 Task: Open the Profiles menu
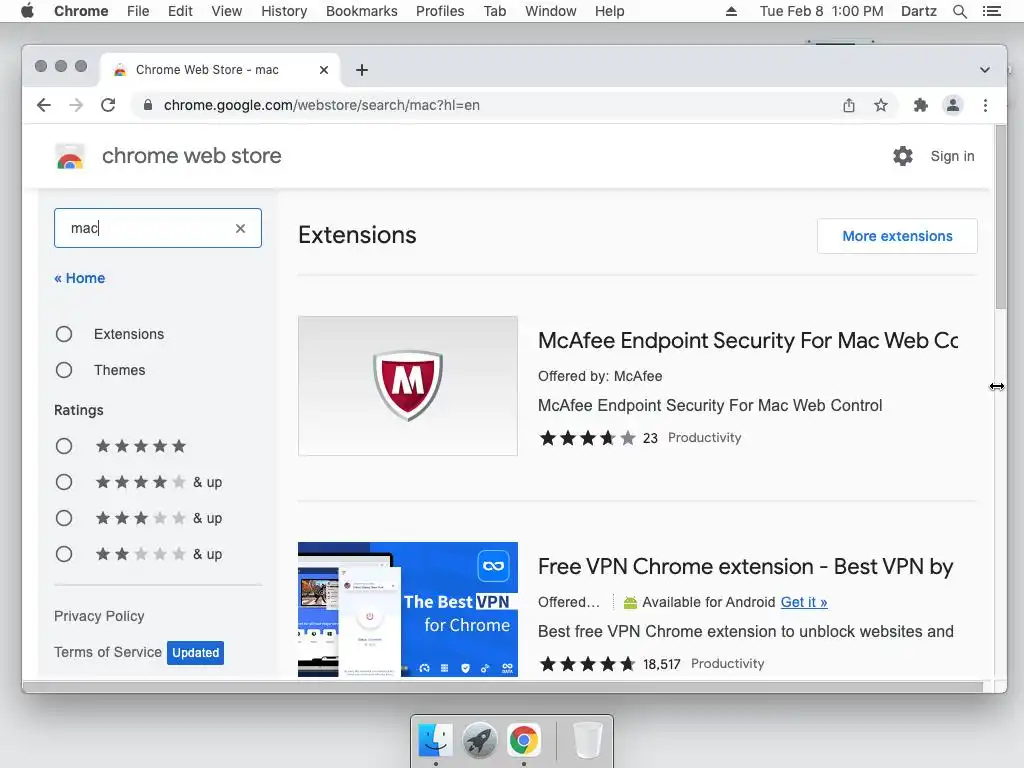pos(440,11)
